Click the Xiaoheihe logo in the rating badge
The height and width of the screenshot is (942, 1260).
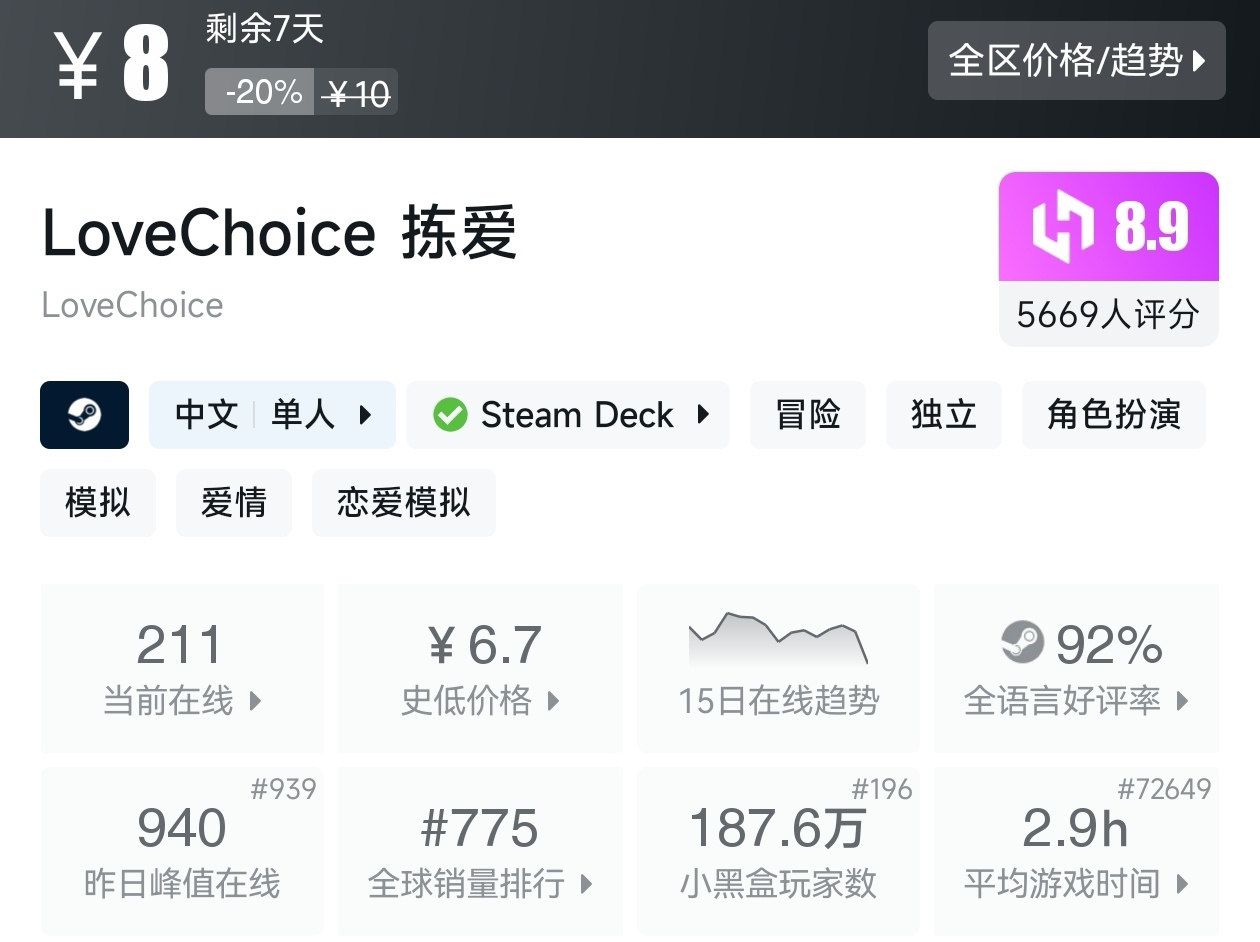coord(1063,226)
